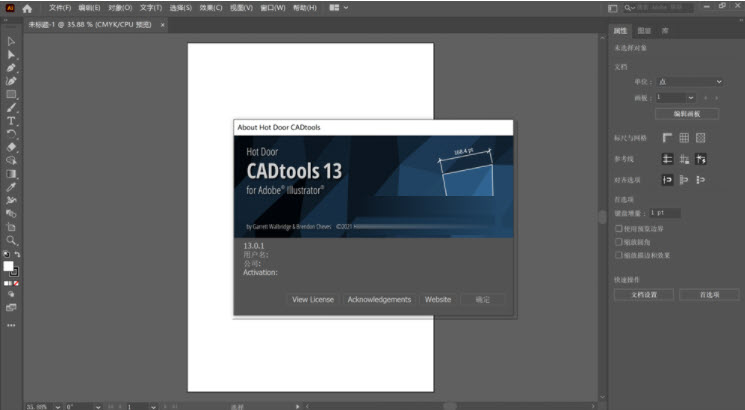Open the Effect(C) menu

click(211, 8)
